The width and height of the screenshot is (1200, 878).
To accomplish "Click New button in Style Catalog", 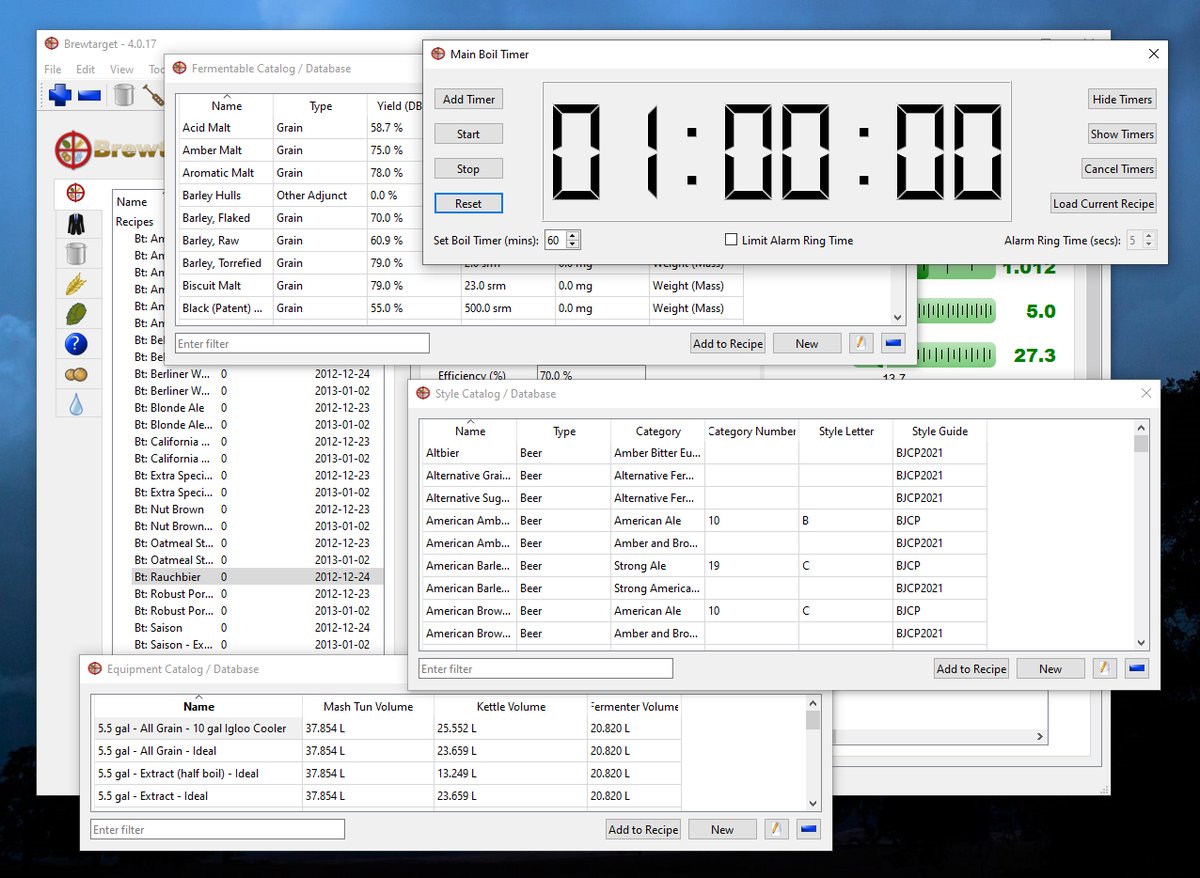I will pyautogui.click(x=1050, y=668).
